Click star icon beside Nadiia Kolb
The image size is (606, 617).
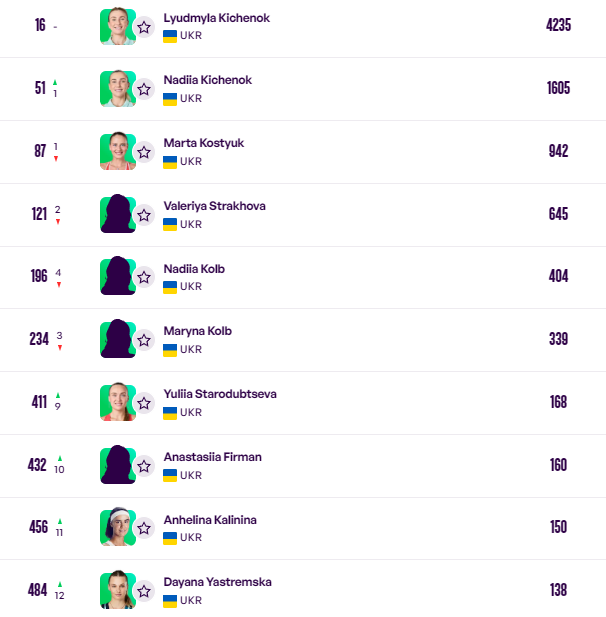[x=144, y=277]
